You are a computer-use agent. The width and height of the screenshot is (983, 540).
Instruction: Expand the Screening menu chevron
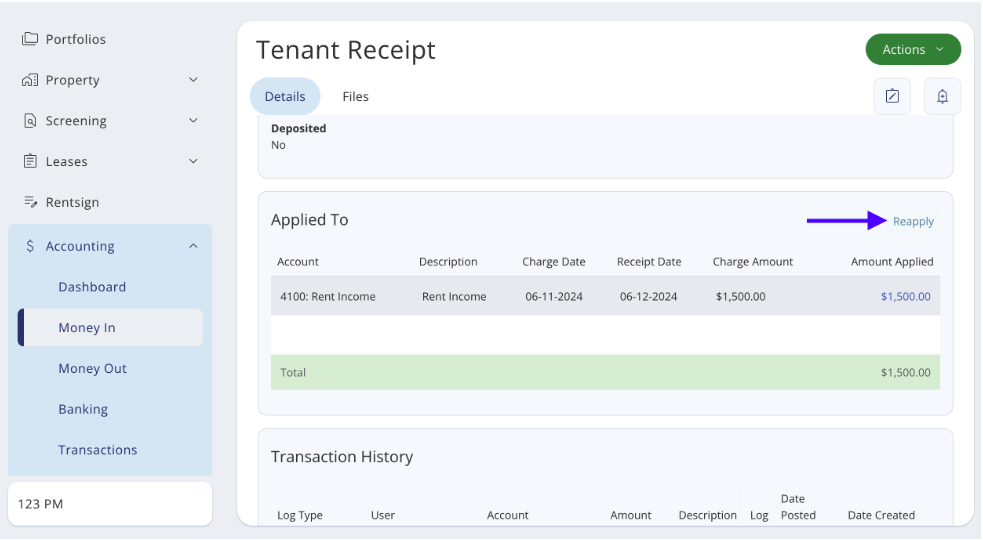point(193,121)
